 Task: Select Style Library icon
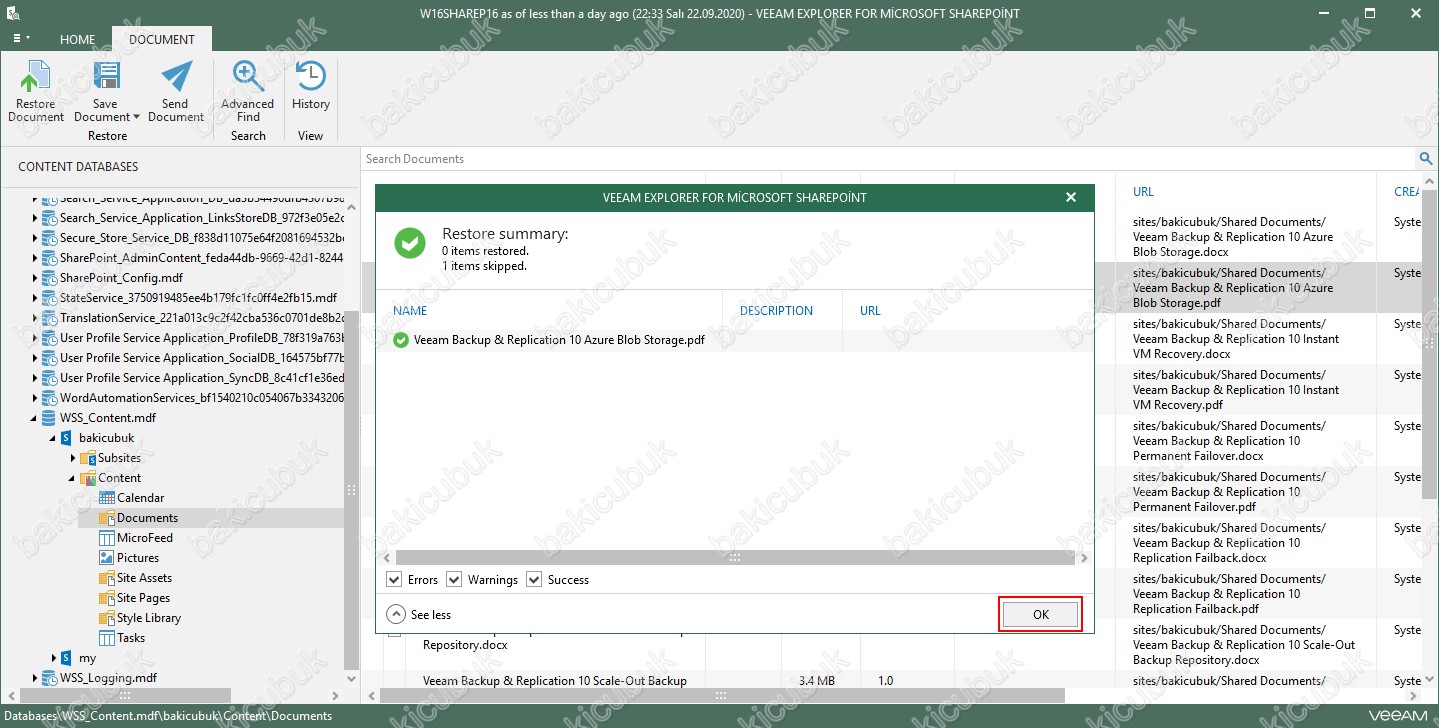pyautogui.click(x=107, y=618)
